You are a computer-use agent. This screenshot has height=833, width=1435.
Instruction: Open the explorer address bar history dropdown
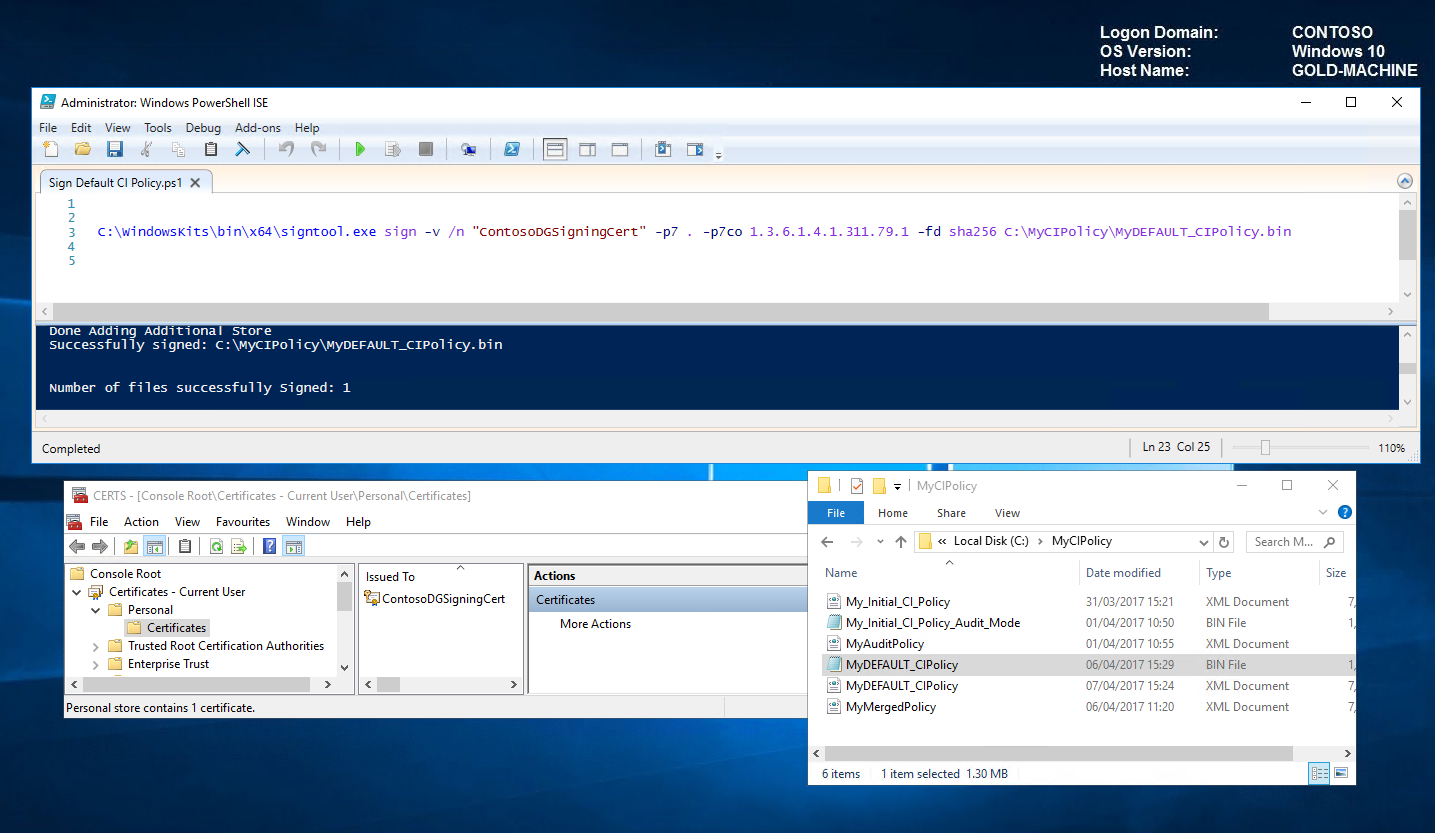1204,542
